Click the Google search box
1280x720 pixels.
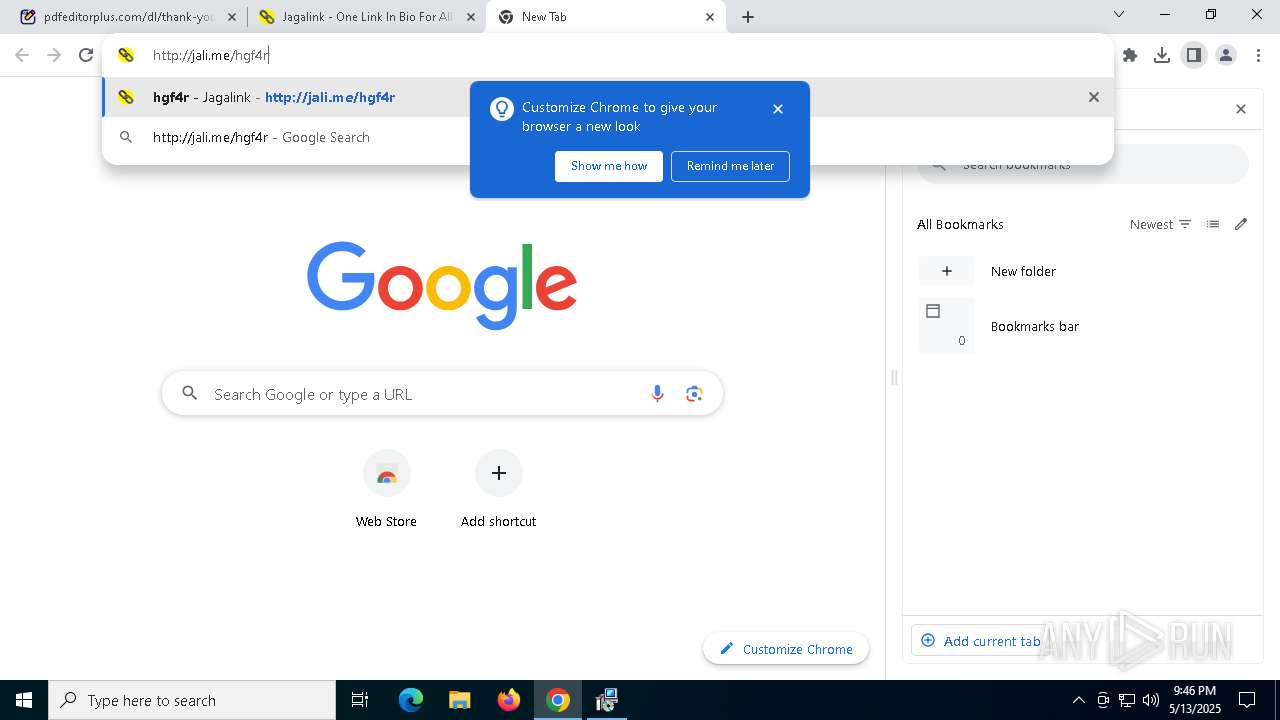(x=442, y=394)
